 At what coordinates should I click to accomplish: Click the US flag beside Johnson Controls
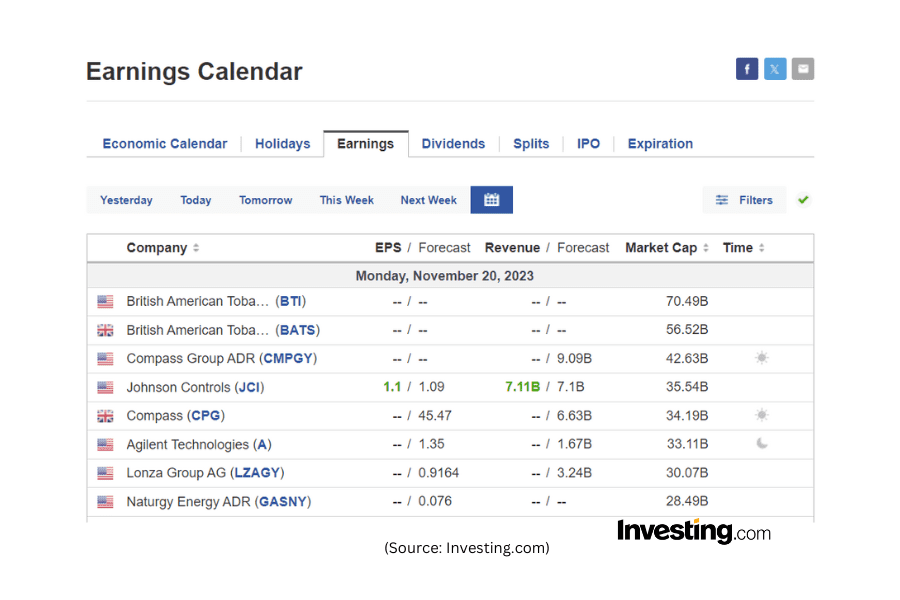click(105, 388)
